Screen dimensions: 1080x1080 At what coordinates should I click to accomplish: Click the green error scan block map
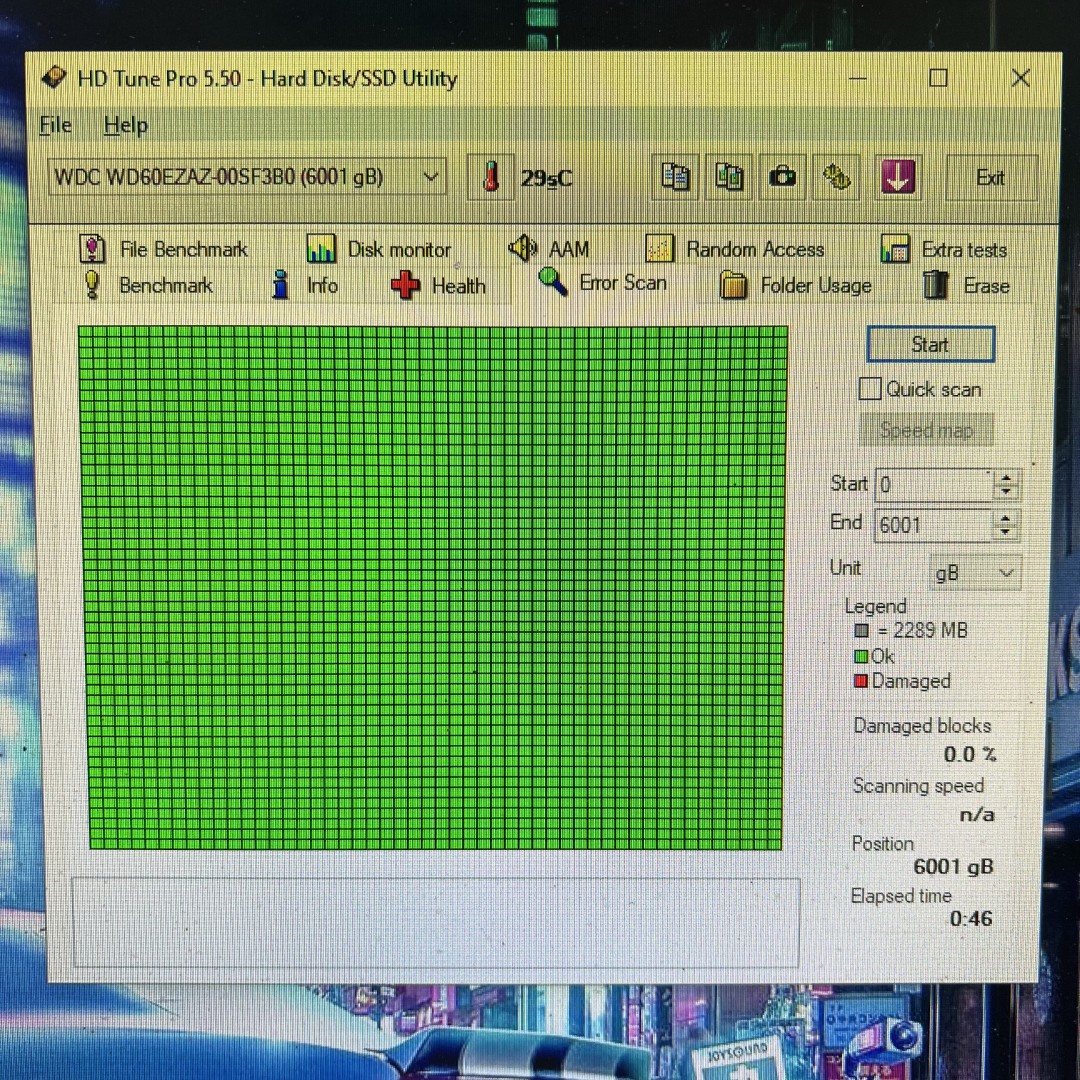(433, 588)
